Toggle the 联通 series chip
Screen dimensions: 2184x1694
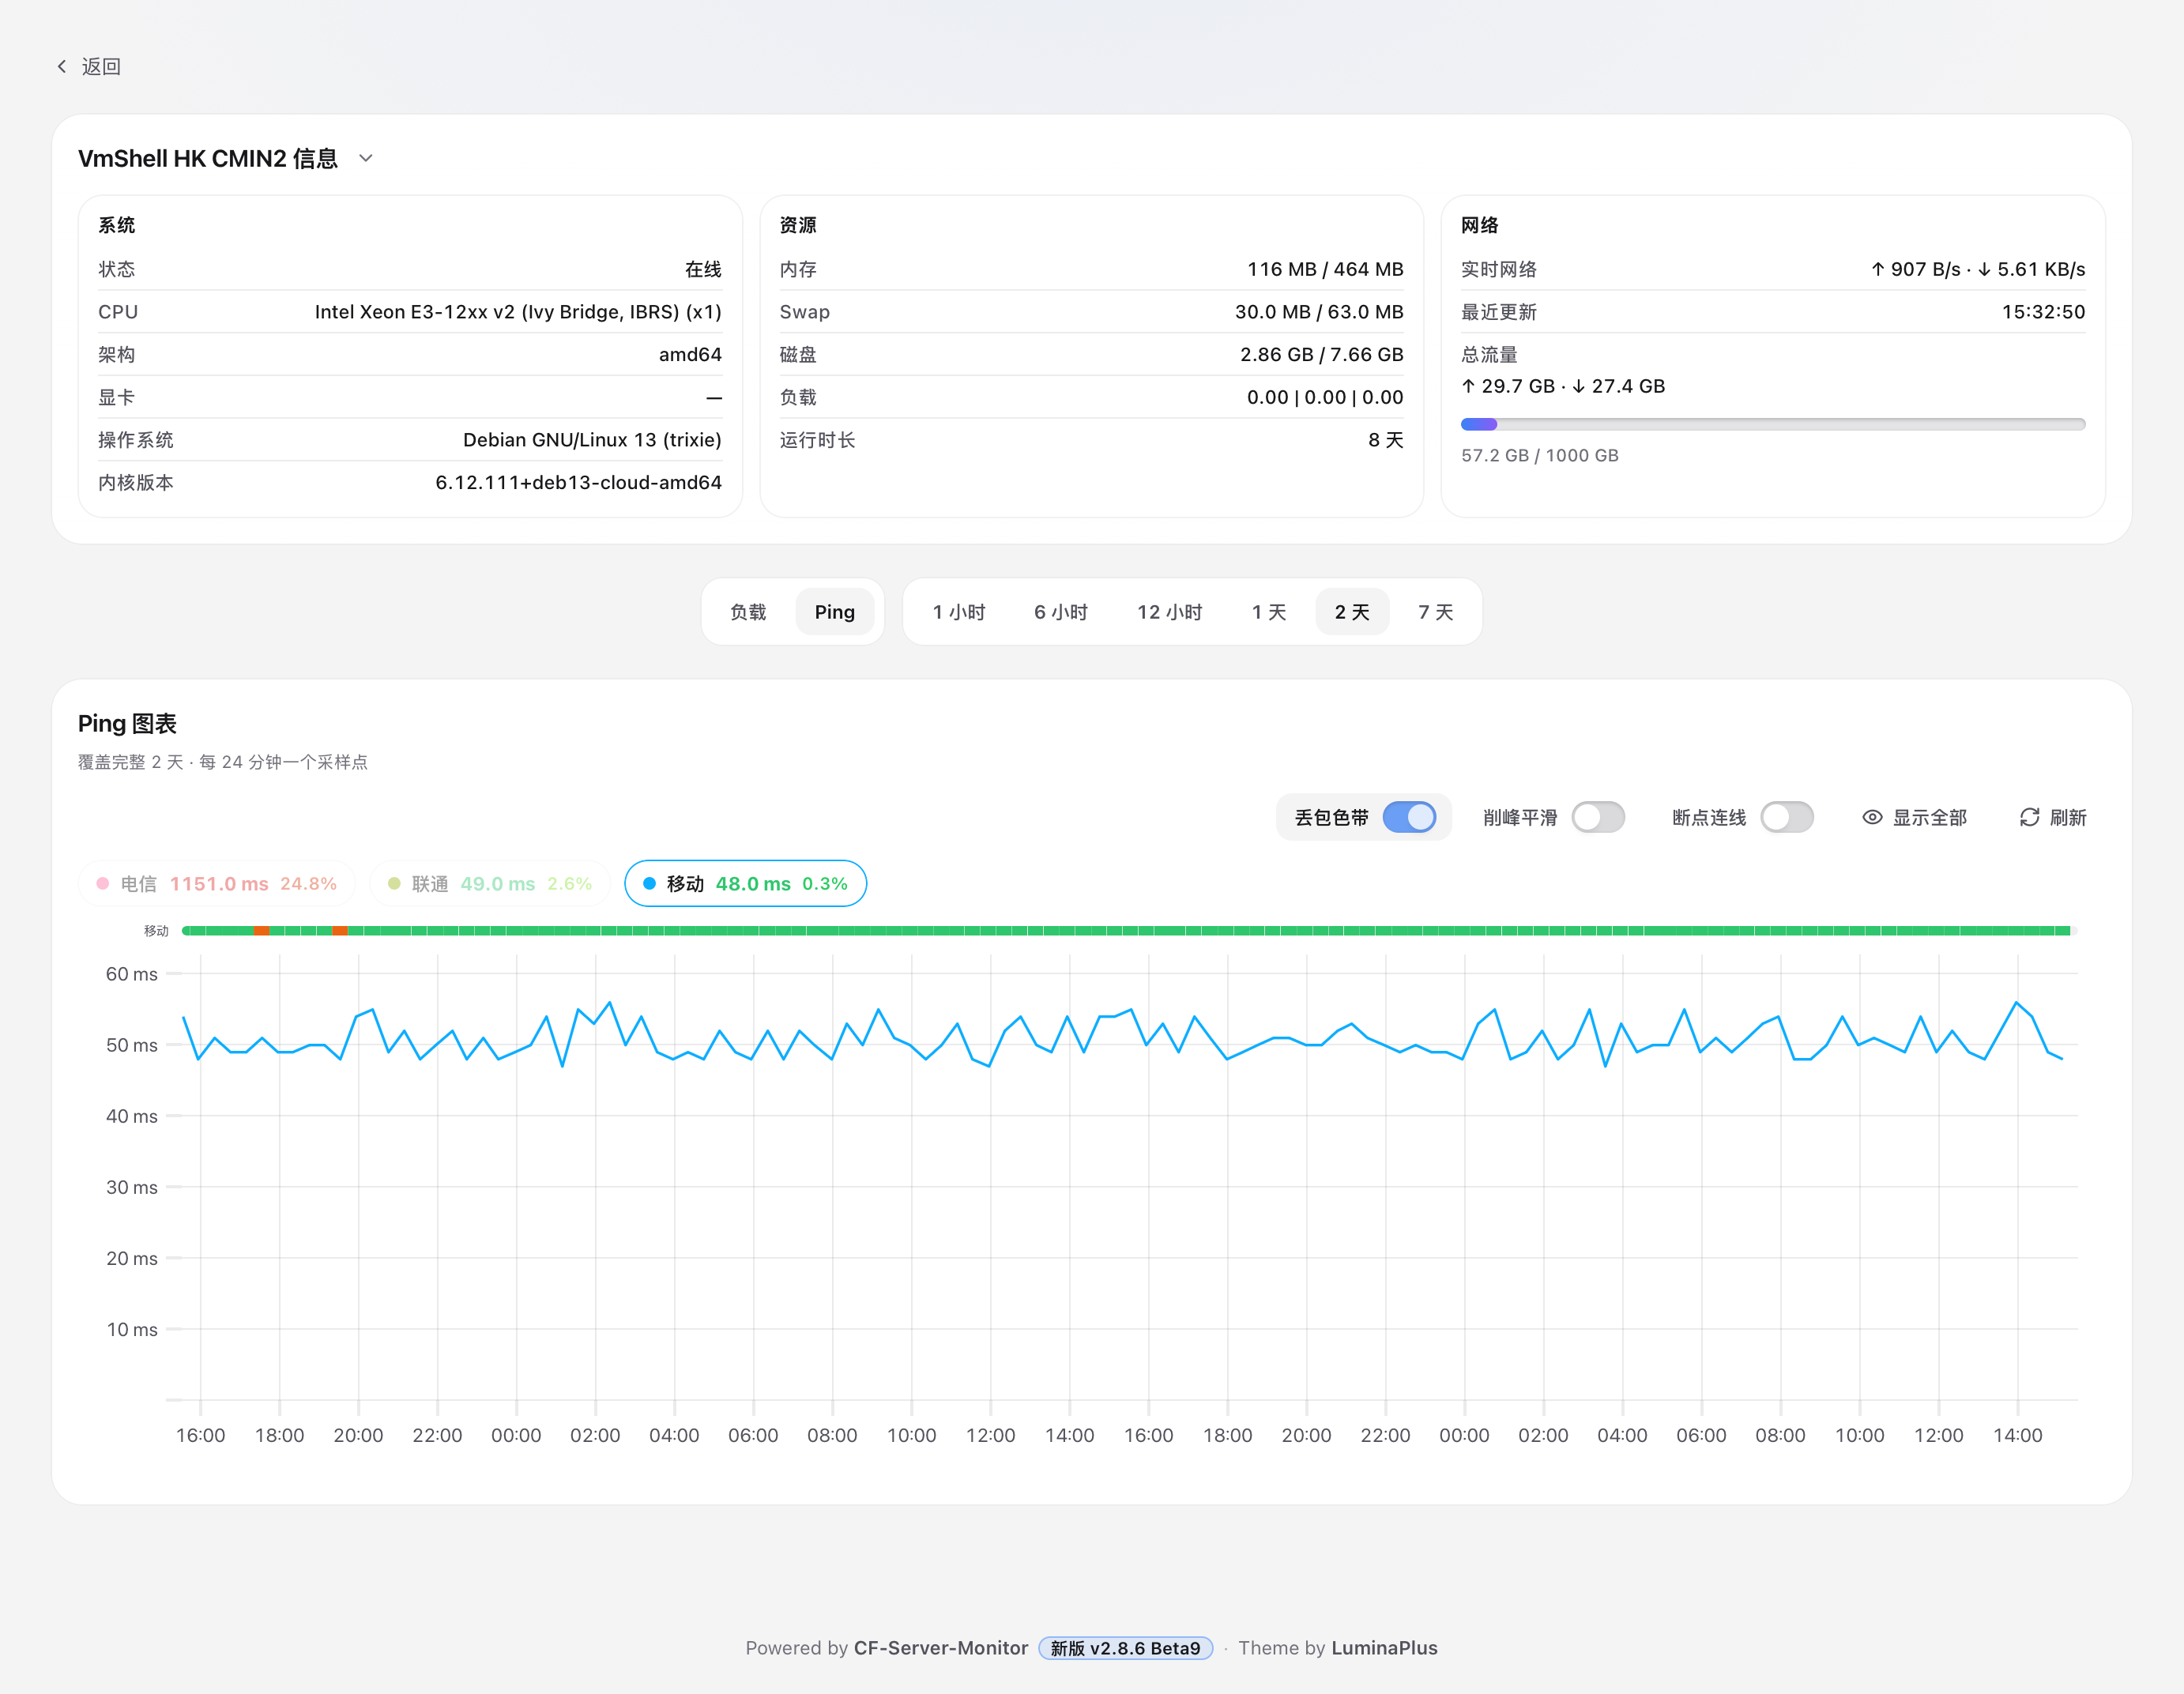pyautogui.click(x=489, y=883)
